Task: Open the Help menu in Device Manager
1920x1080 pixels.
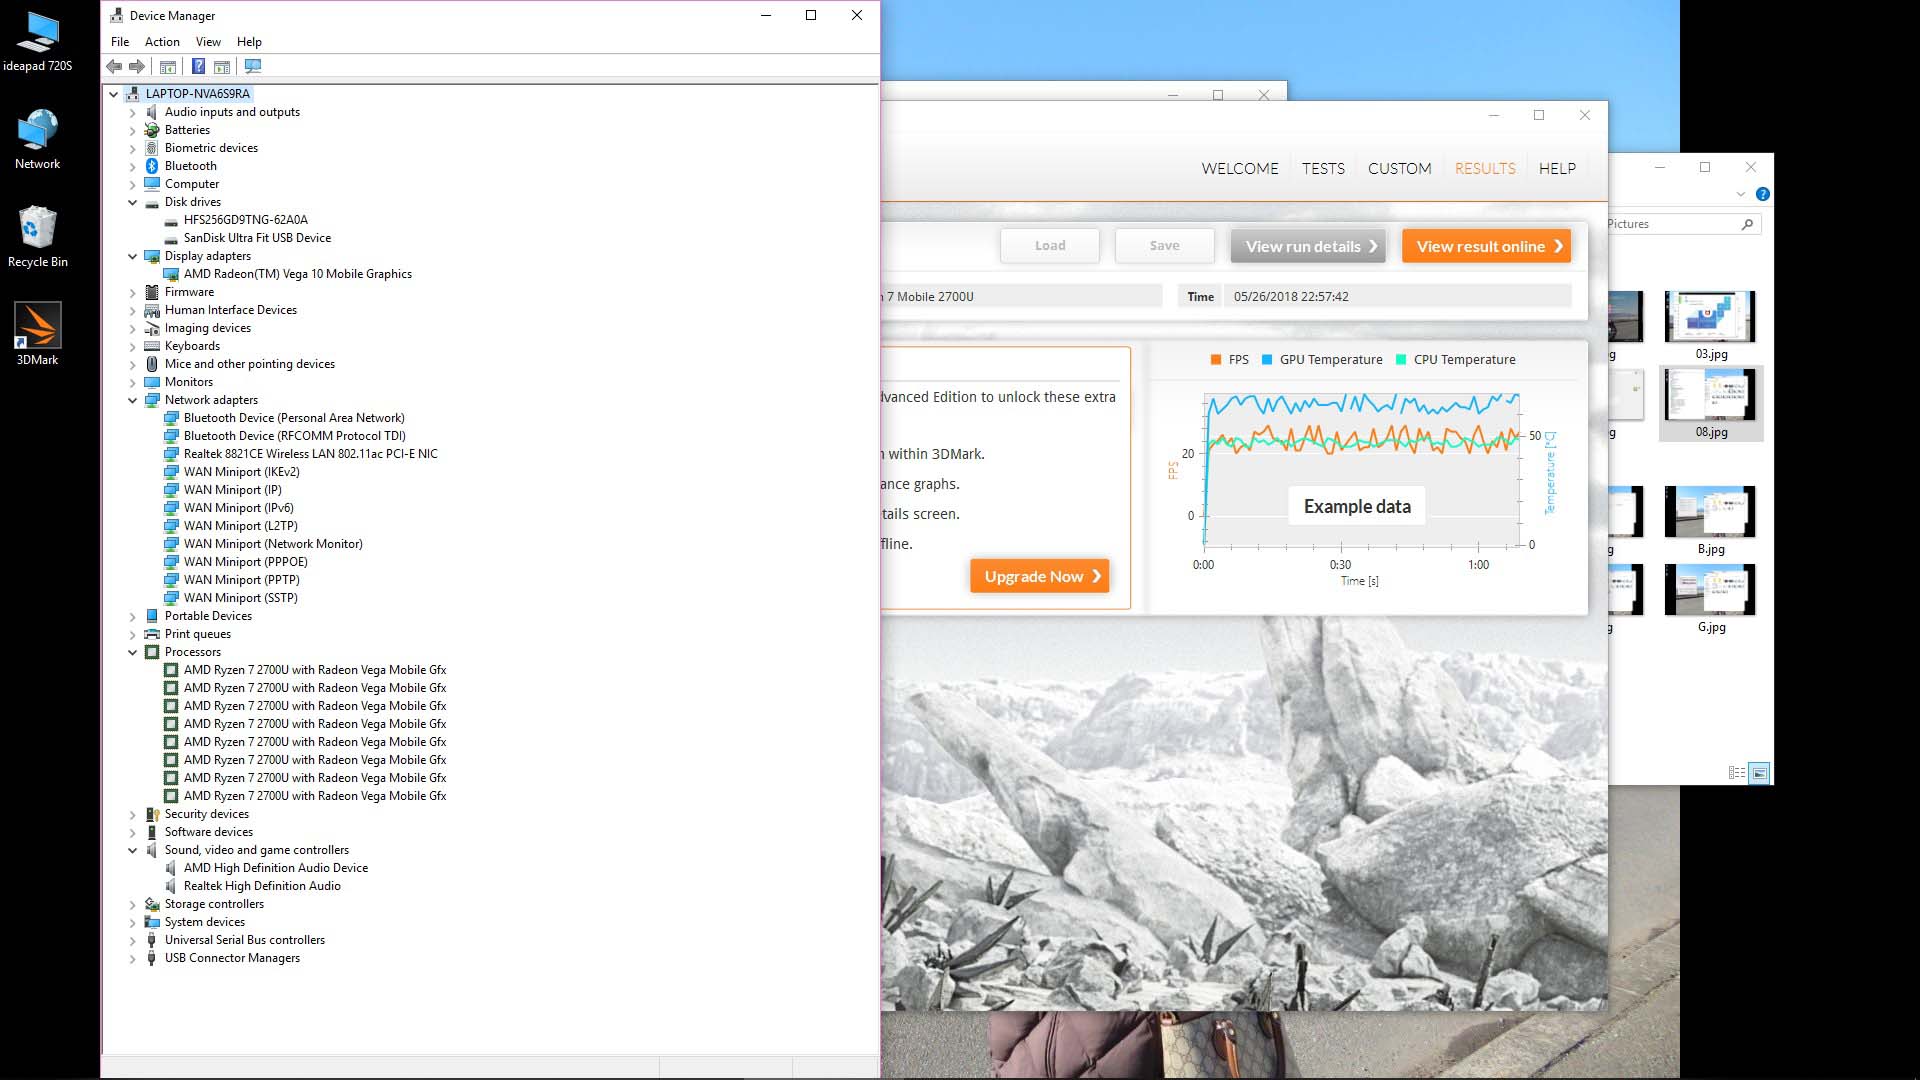Action: (x=249, y=42)
